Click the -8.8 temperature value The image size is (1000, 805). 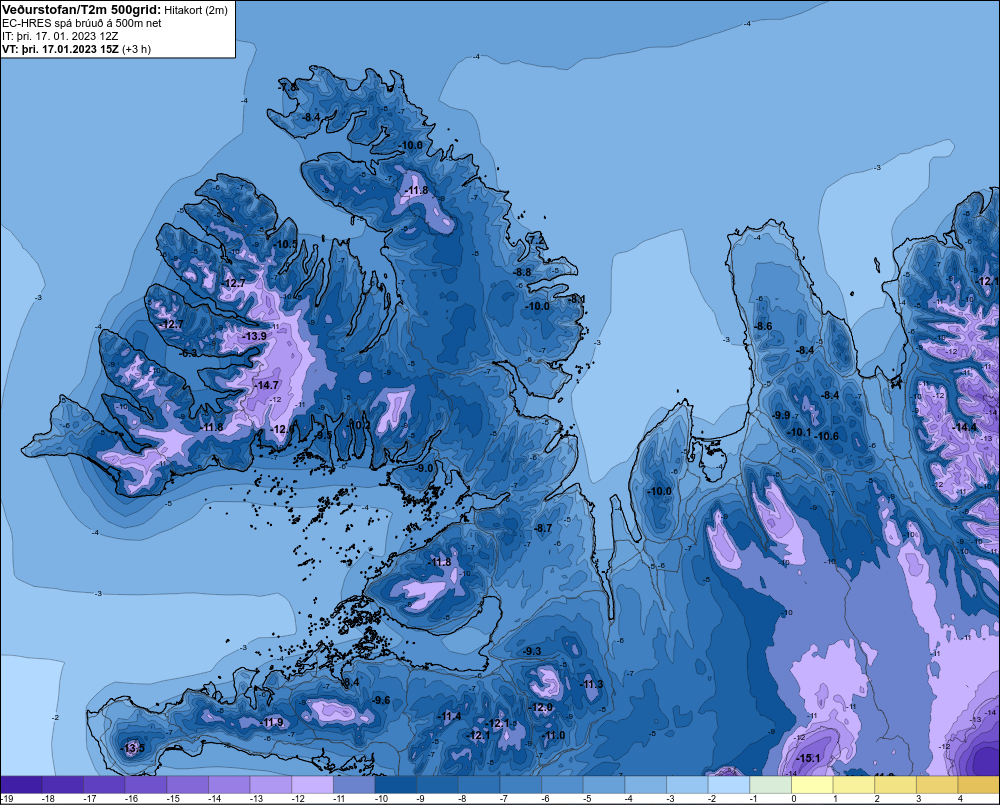[x=522, y=272]
